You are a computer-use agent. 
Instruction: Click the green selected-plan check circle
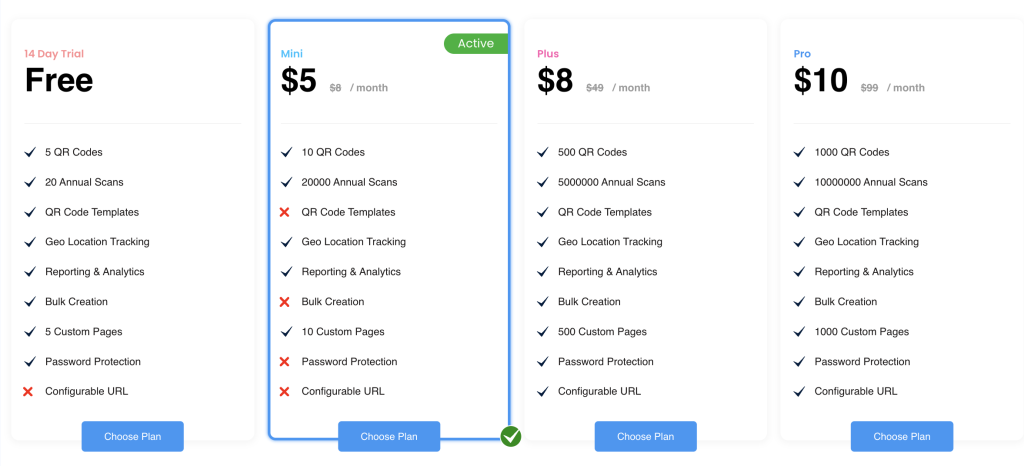point(511,436)
